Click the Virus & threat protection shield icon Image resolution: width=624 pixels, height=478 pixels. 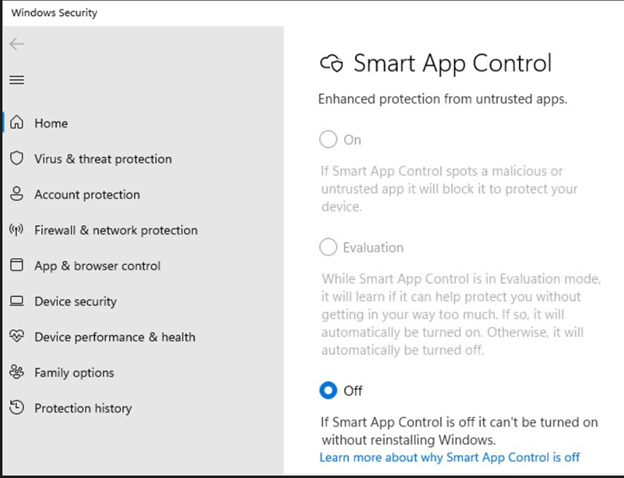pos(16,159)
